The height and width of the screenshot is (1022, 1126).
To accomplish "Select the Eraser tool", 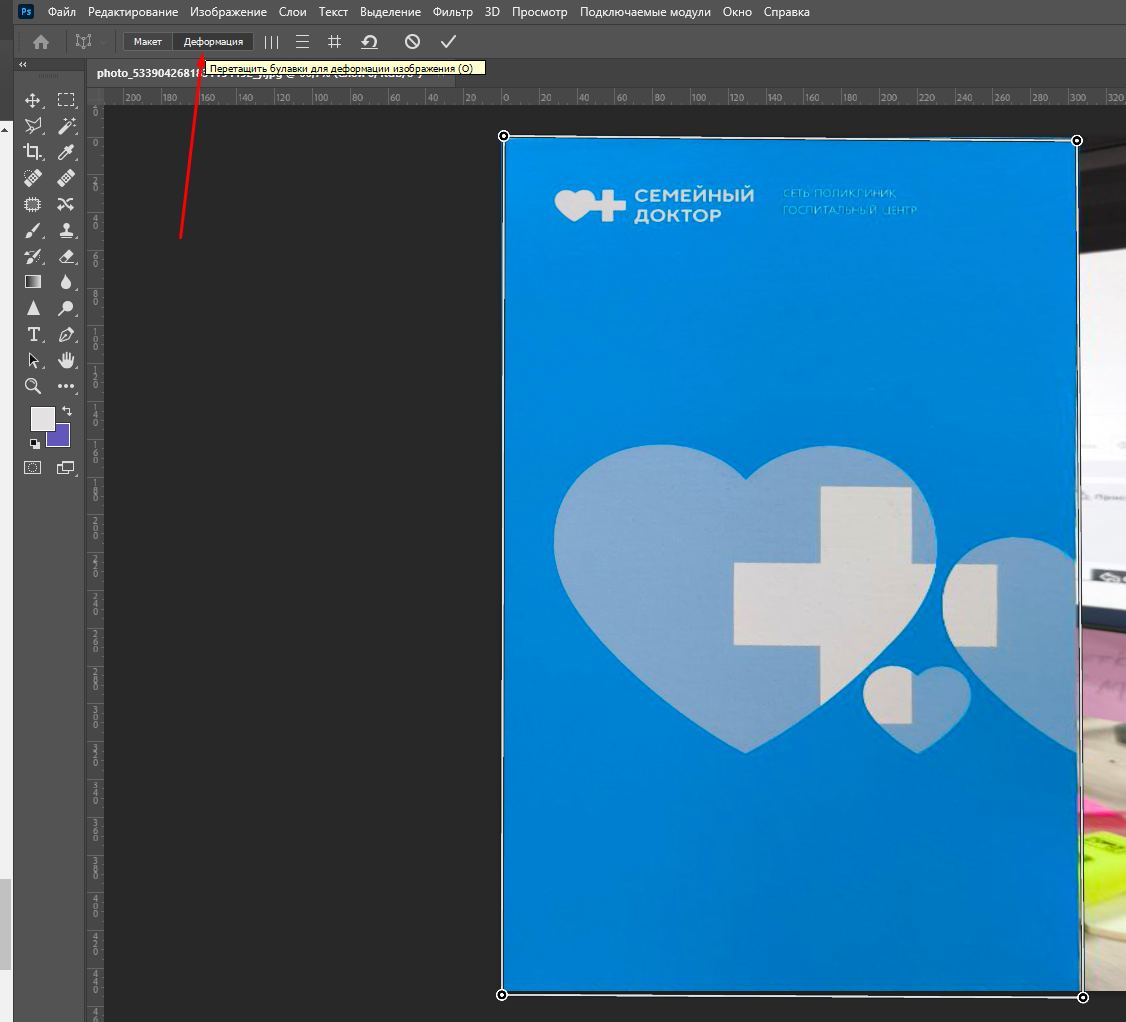I will point(66,256).
